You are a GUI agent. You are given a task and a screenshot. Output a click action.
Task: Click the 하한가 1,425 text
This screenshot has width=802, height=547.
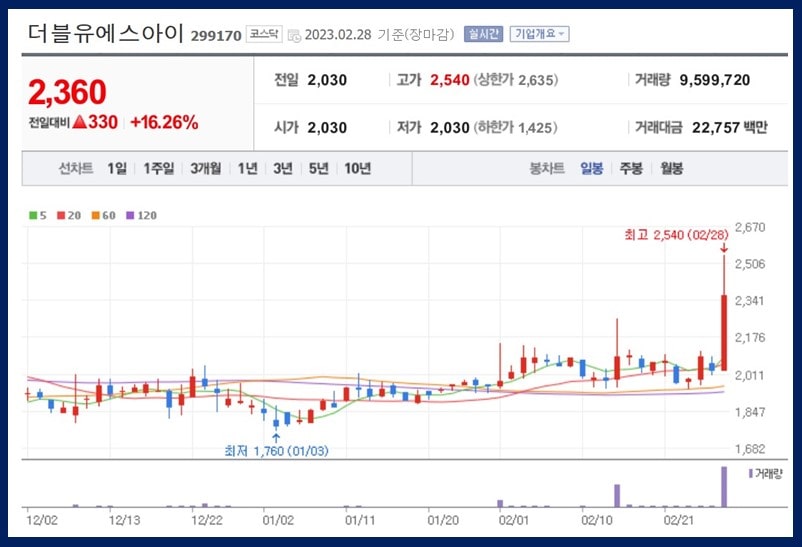[x=516, y=127]
